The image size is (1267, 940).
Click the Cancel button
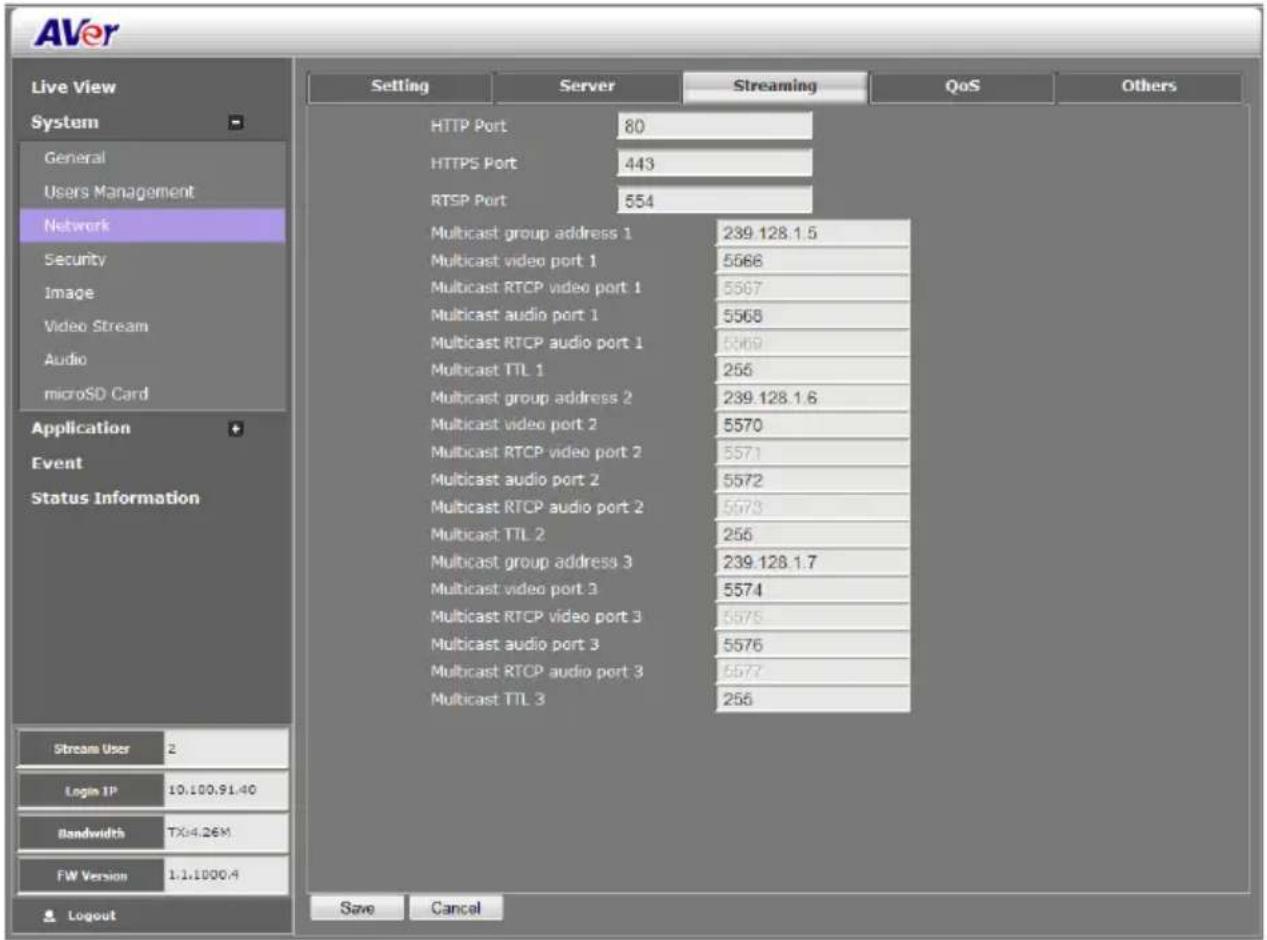(x=456, y=908)
